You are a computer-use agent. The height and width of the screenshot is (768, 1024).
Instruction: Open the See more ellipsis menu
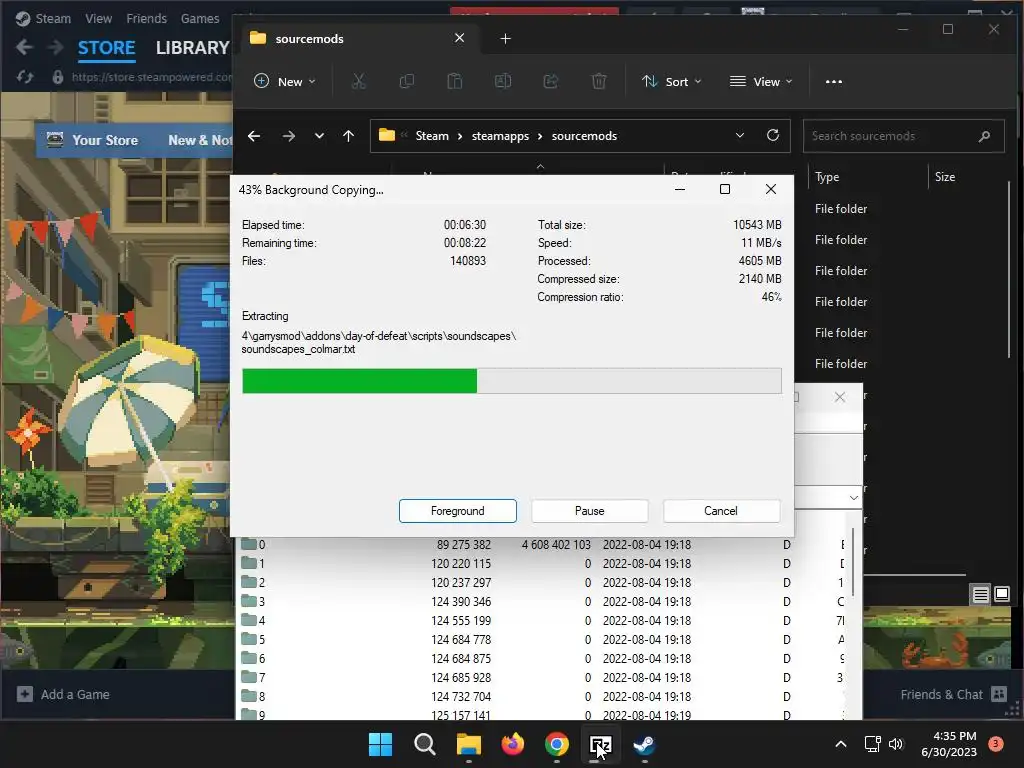[x=834, y=82]
